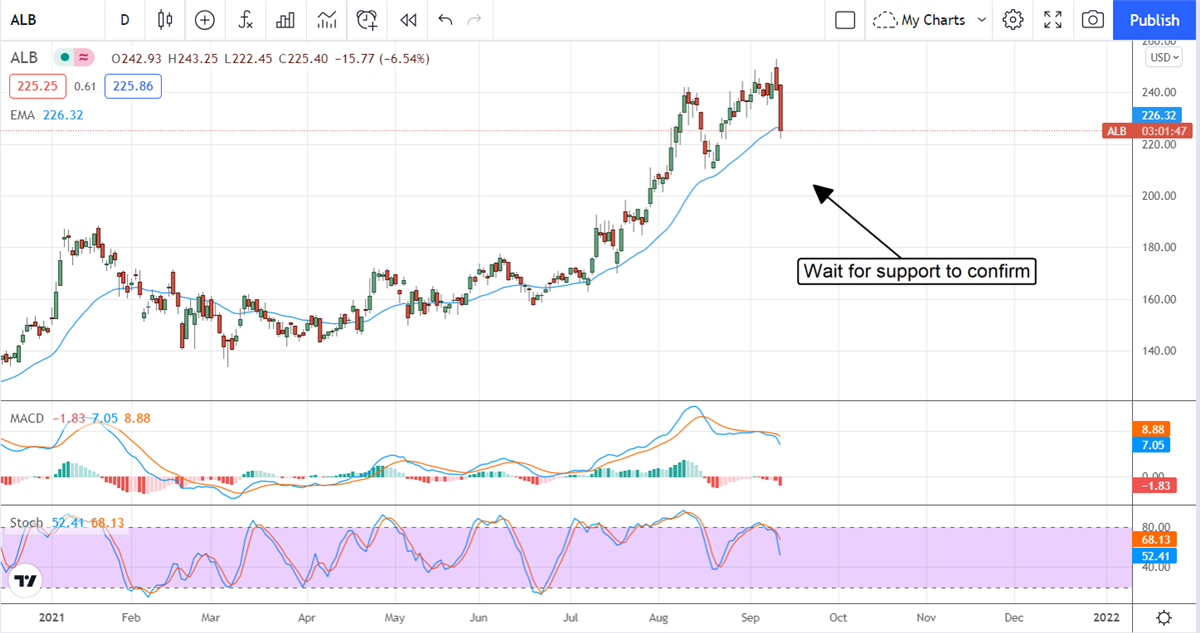Click the 225.86 buy price box
The height and width of the screenshot is (633, 1200).
(132, 86)
